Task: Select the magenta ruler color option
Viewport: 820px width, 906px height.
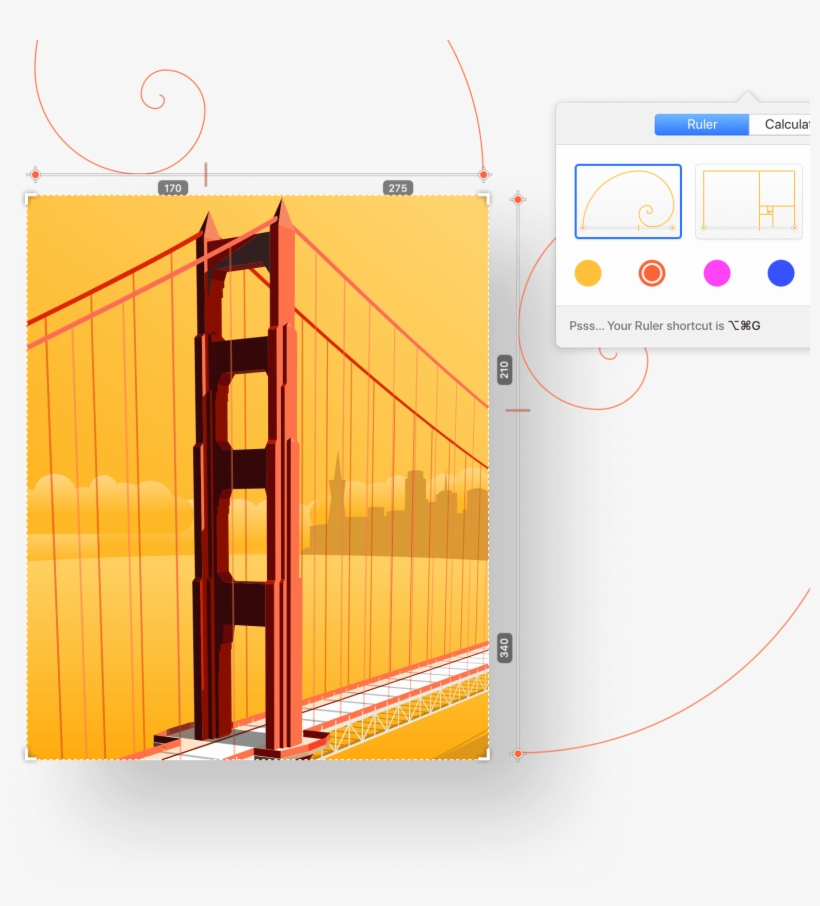Action: (x=716, y=273)
